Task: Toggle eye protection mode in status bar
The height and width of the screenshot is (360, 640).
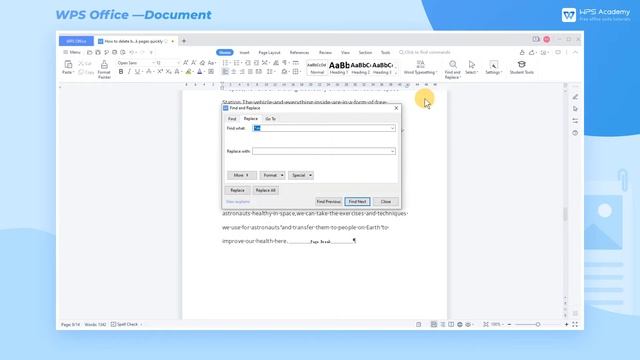Action: point(468,324)
